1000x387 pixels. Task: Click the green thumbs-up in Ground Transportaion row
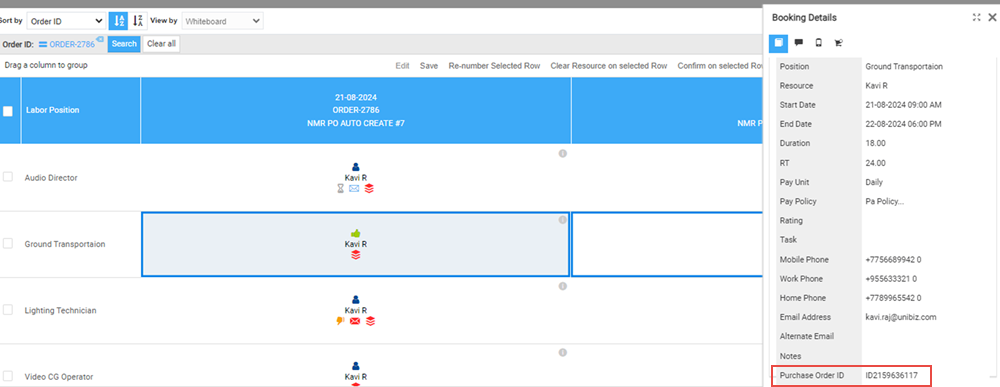tap(356, 233)
